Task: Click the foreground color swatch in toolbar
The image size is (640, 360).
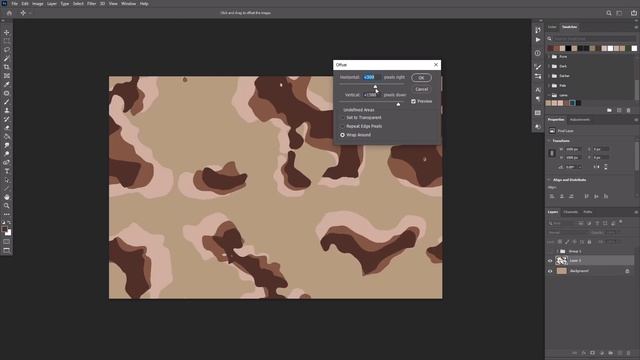Action: (x=4, y=229)
